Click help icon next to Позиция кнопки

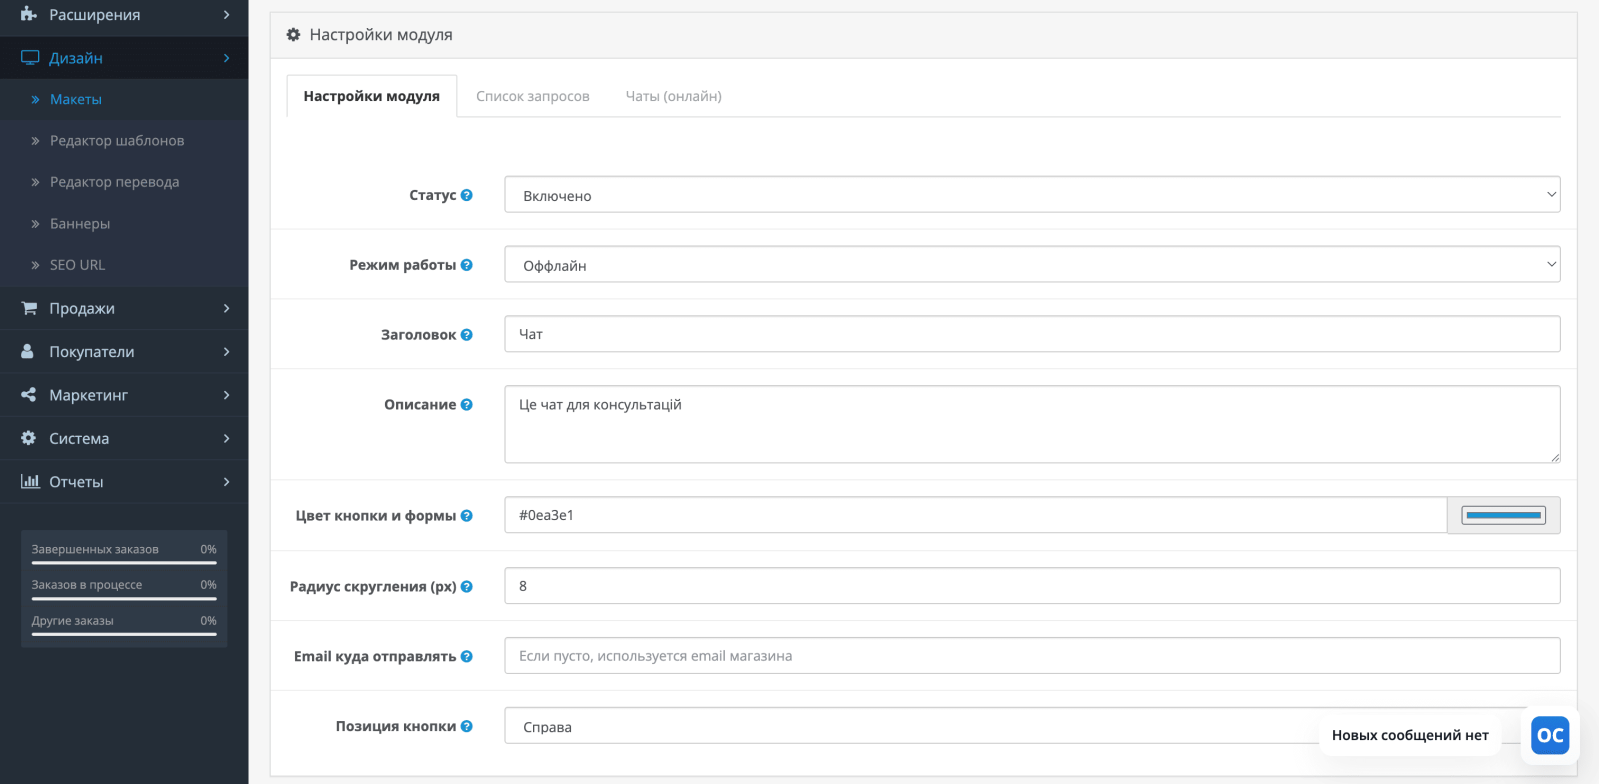(467, 727)
